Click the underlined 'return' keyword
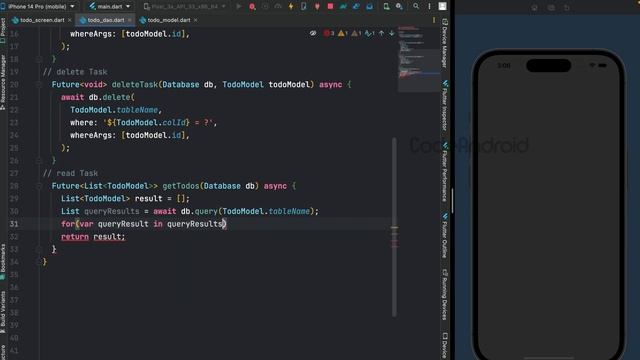 [75, 237]
